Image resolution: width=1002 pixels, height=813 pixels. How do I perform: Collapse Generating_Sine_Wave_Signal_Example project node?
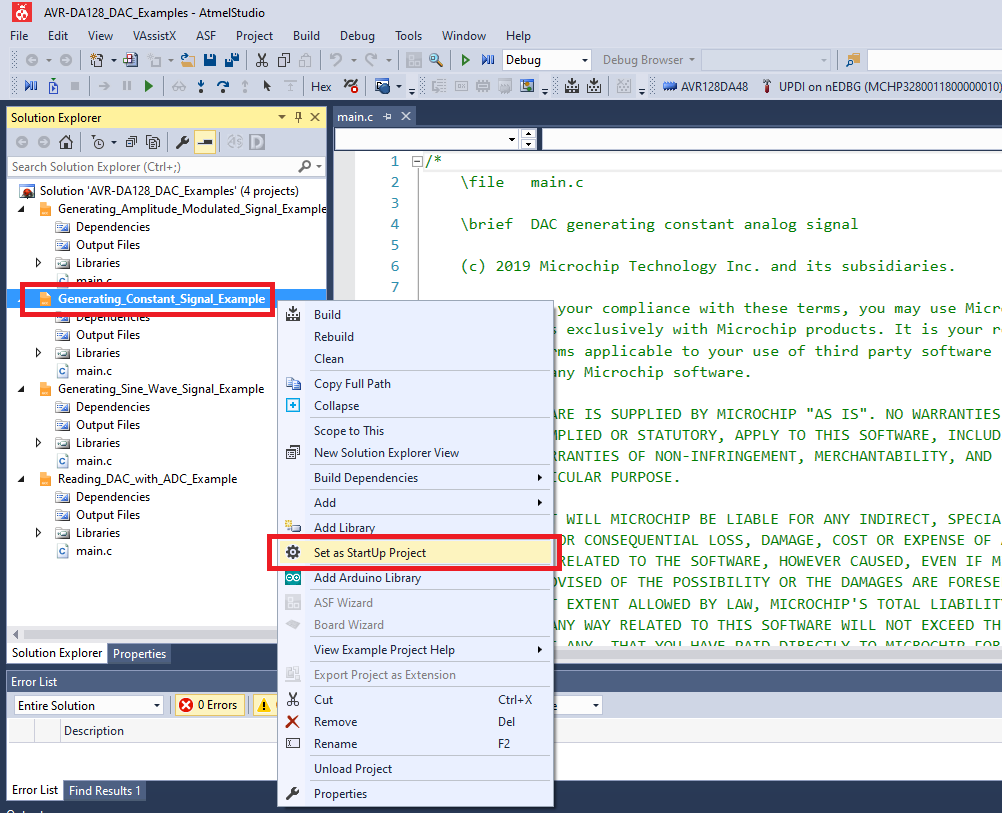point(22,389)
